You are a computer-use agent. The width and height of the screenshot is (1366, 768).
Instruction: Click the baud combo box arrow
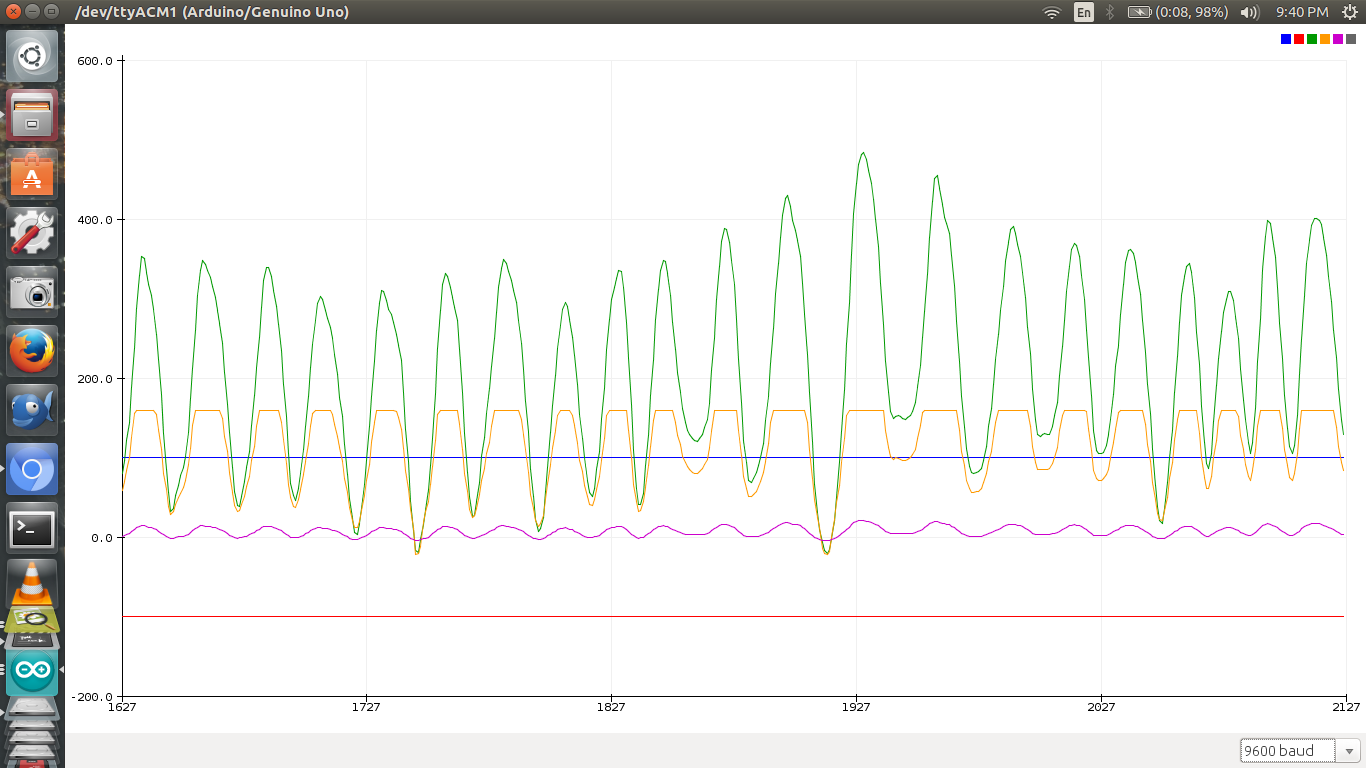point(1350,751)
